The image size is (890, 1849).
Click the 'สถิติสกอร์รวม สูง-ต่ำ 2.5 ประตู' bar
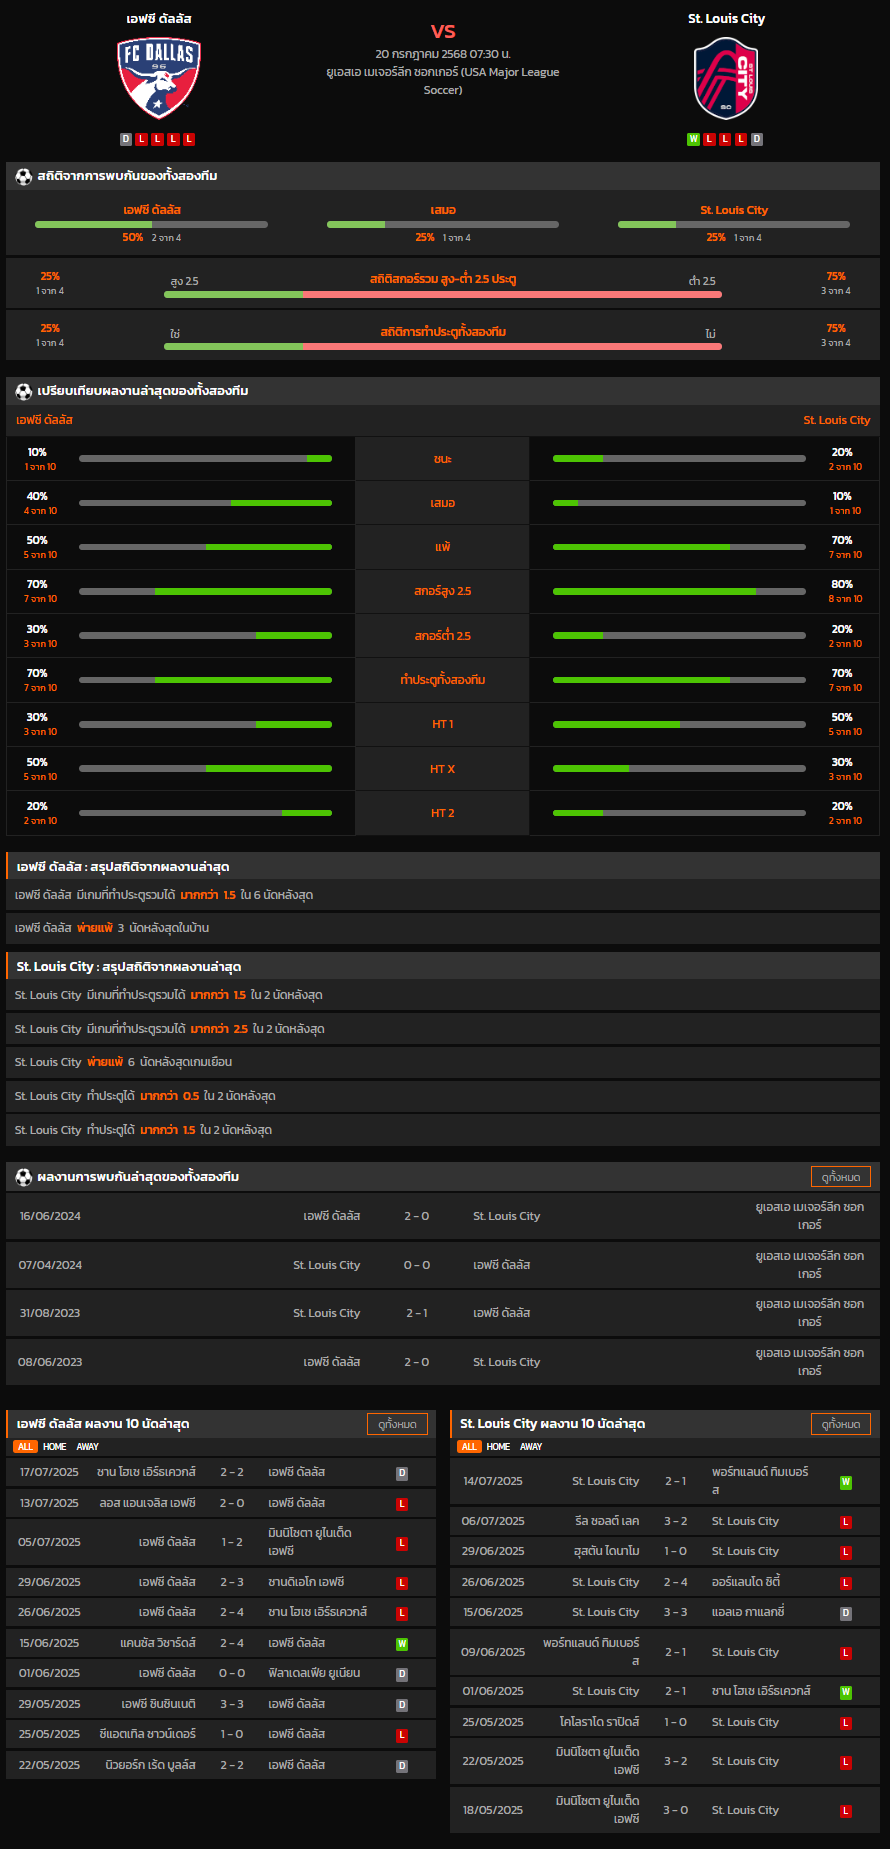(x=443, y=294)
